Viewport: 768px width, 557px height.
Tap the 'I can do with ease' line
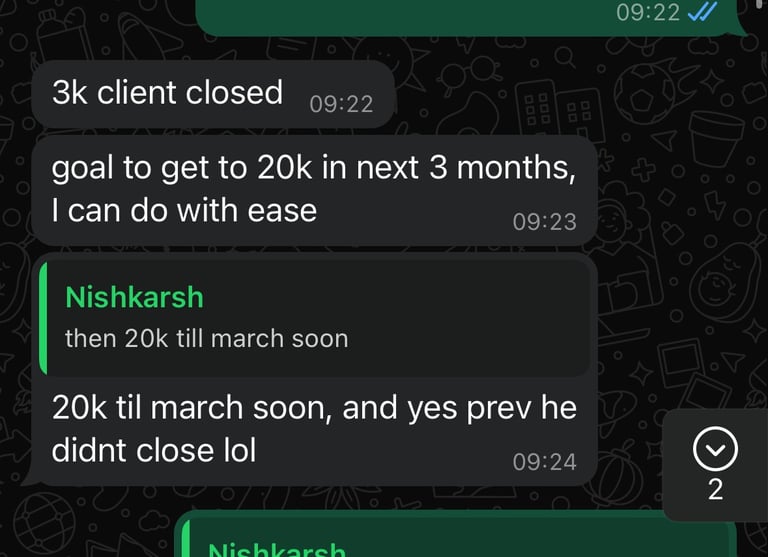click(x=184, y=211)
